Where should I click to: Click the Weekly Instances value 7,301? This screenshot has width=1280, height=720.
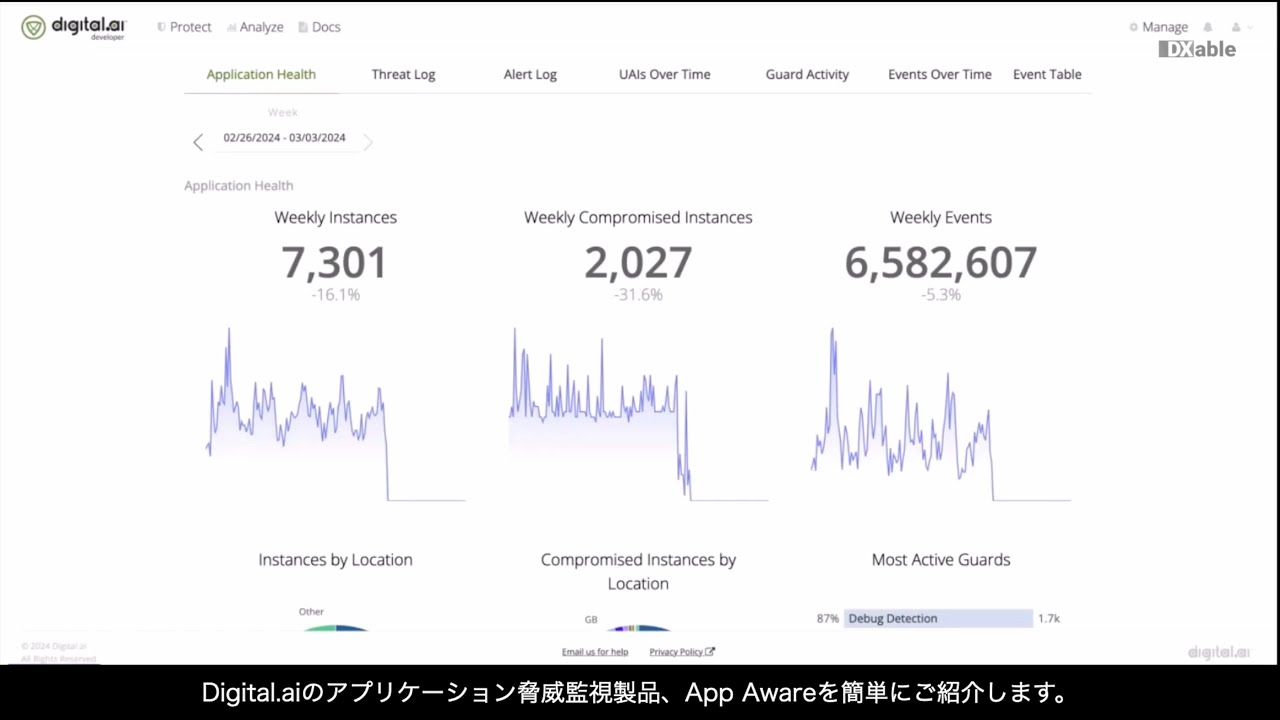[x=334, y=263]
